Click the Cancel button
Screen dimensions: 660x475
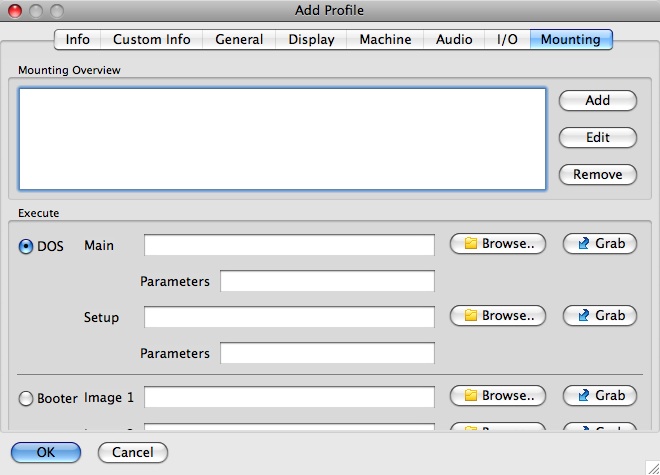click(133, 453)
